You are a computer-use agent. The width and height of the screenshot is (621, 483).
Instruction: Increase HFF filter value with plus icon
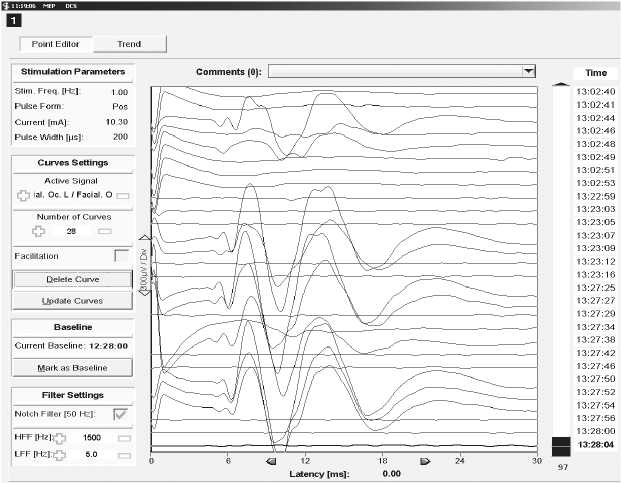click(59, 438)
